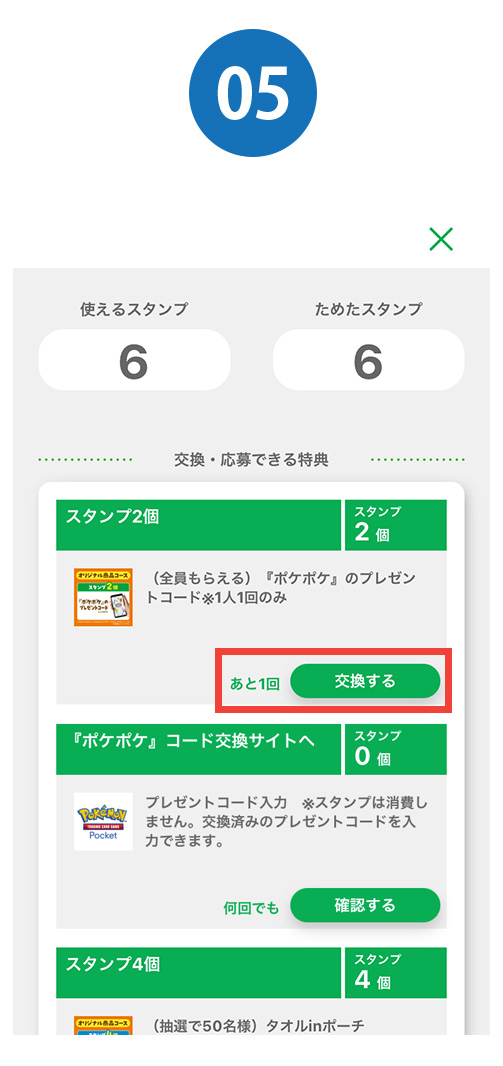Tap the 交換する button for 2 stamps

point(365,681)
